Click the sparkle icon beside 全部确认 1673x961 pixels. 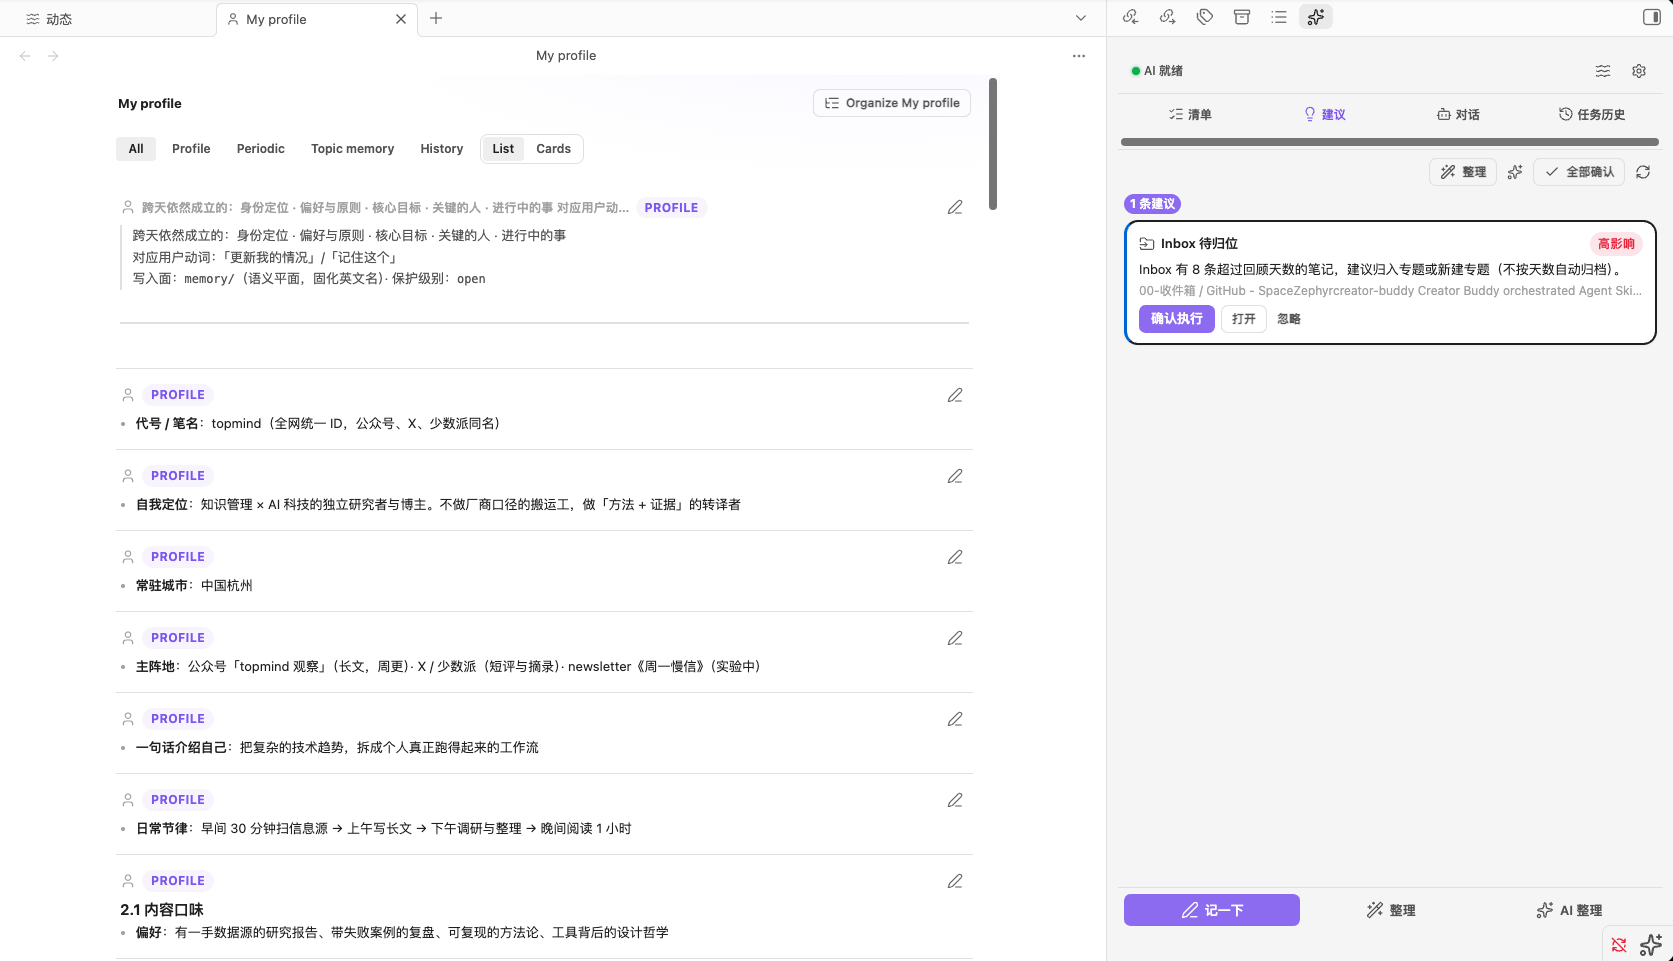1515,172
